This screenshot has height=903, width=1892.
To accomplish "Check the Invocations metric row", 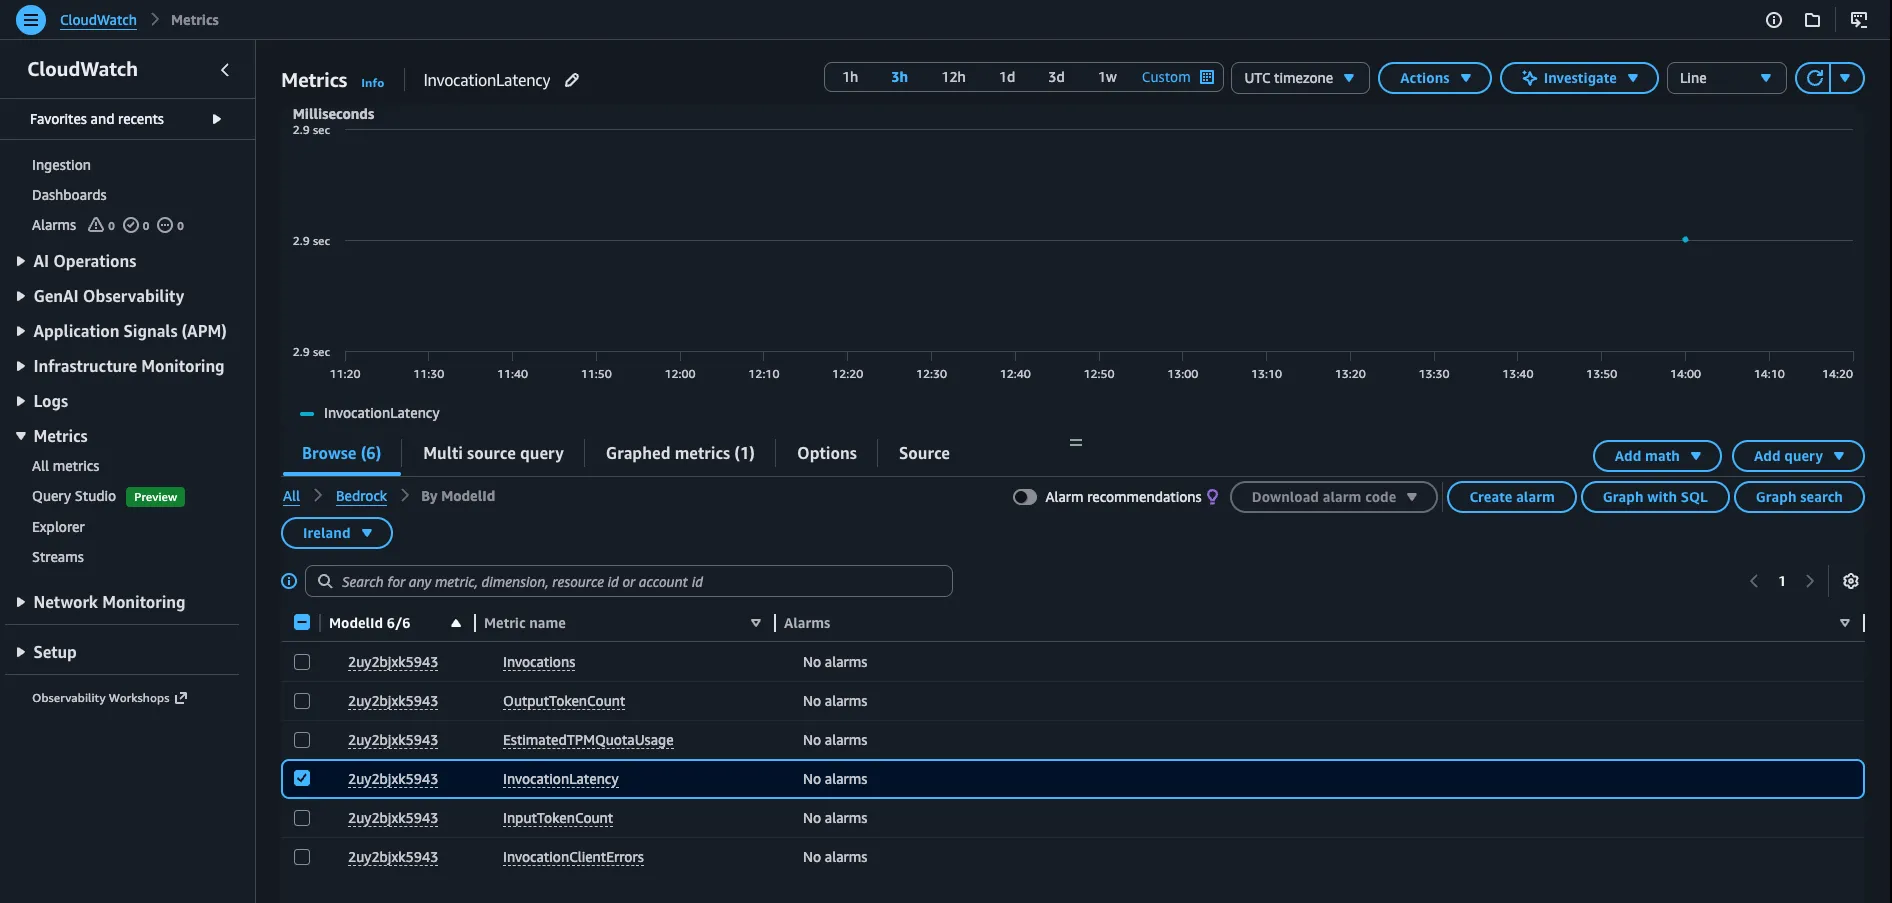I will coord(302,662).
